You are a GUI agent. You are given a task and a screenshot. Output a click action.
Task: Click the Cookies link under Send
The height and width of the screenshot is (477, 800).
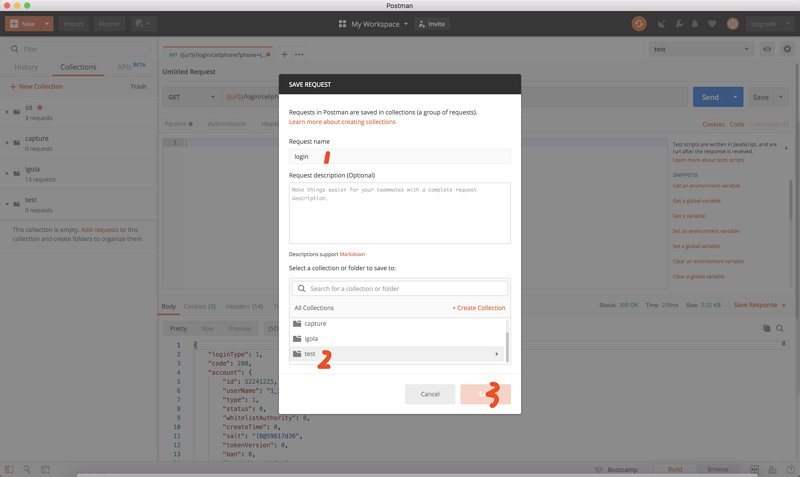(713, 124)
